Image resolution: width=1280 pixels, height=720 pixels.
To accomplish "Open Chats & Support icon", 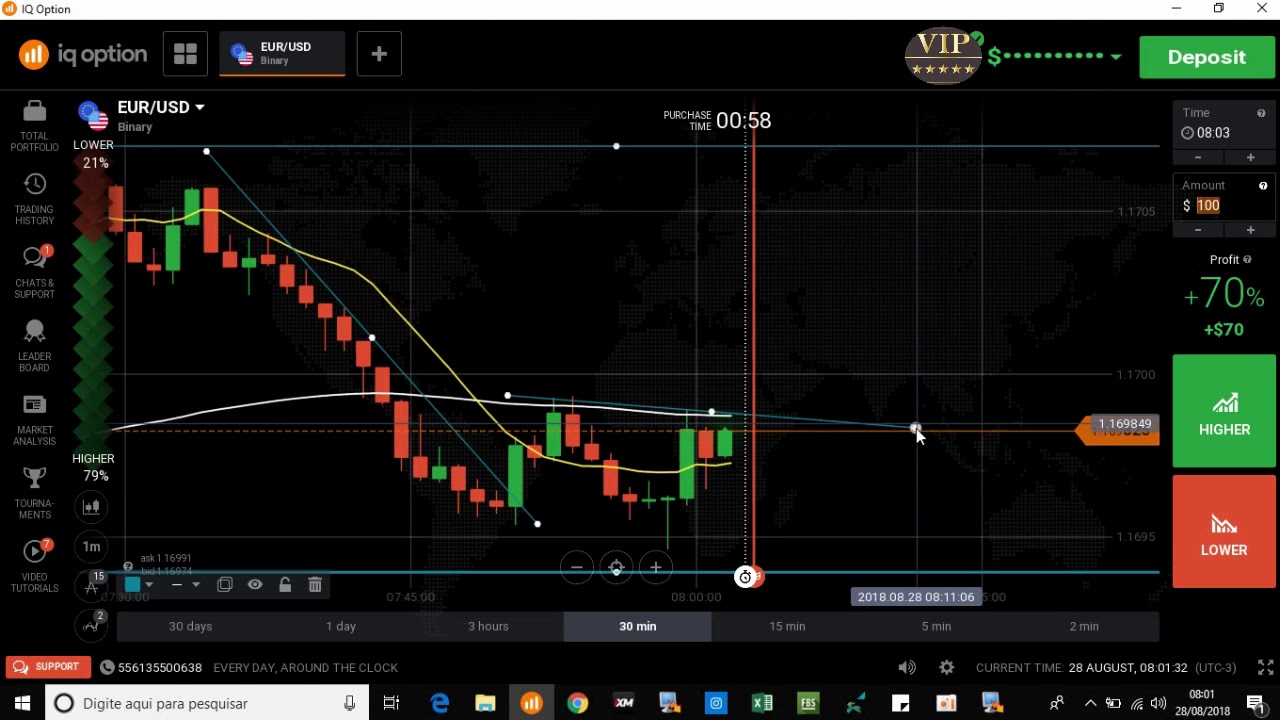I will click(x=34, y=258).
